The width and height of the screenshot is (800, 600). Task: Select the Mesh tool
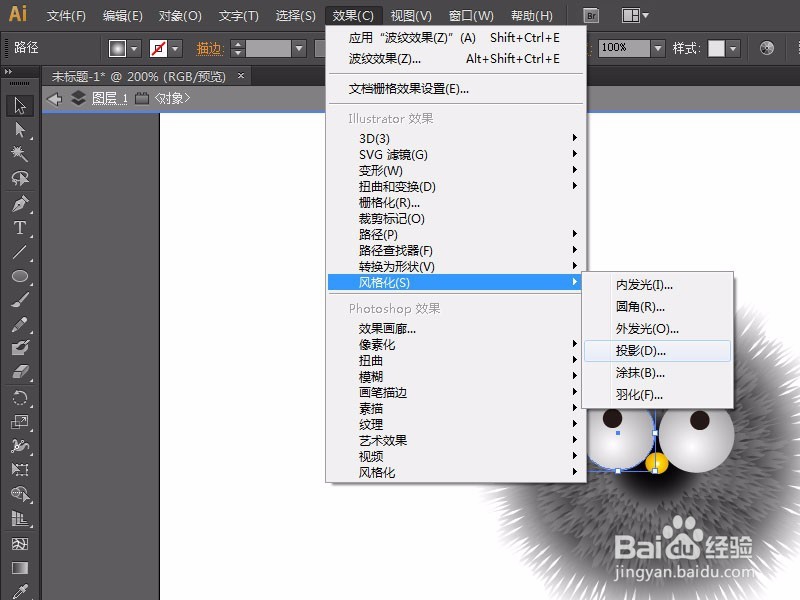pyautogui.click(x=20, y=544)
